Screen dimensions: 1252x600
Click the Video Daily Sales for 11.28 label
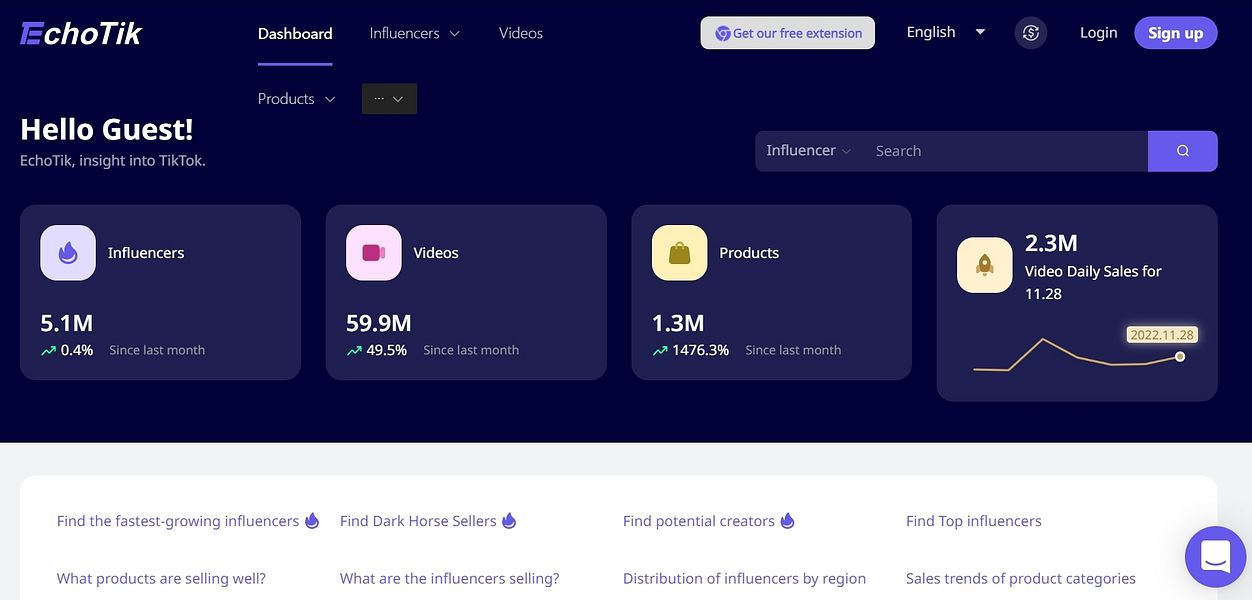pos(1093,282)
